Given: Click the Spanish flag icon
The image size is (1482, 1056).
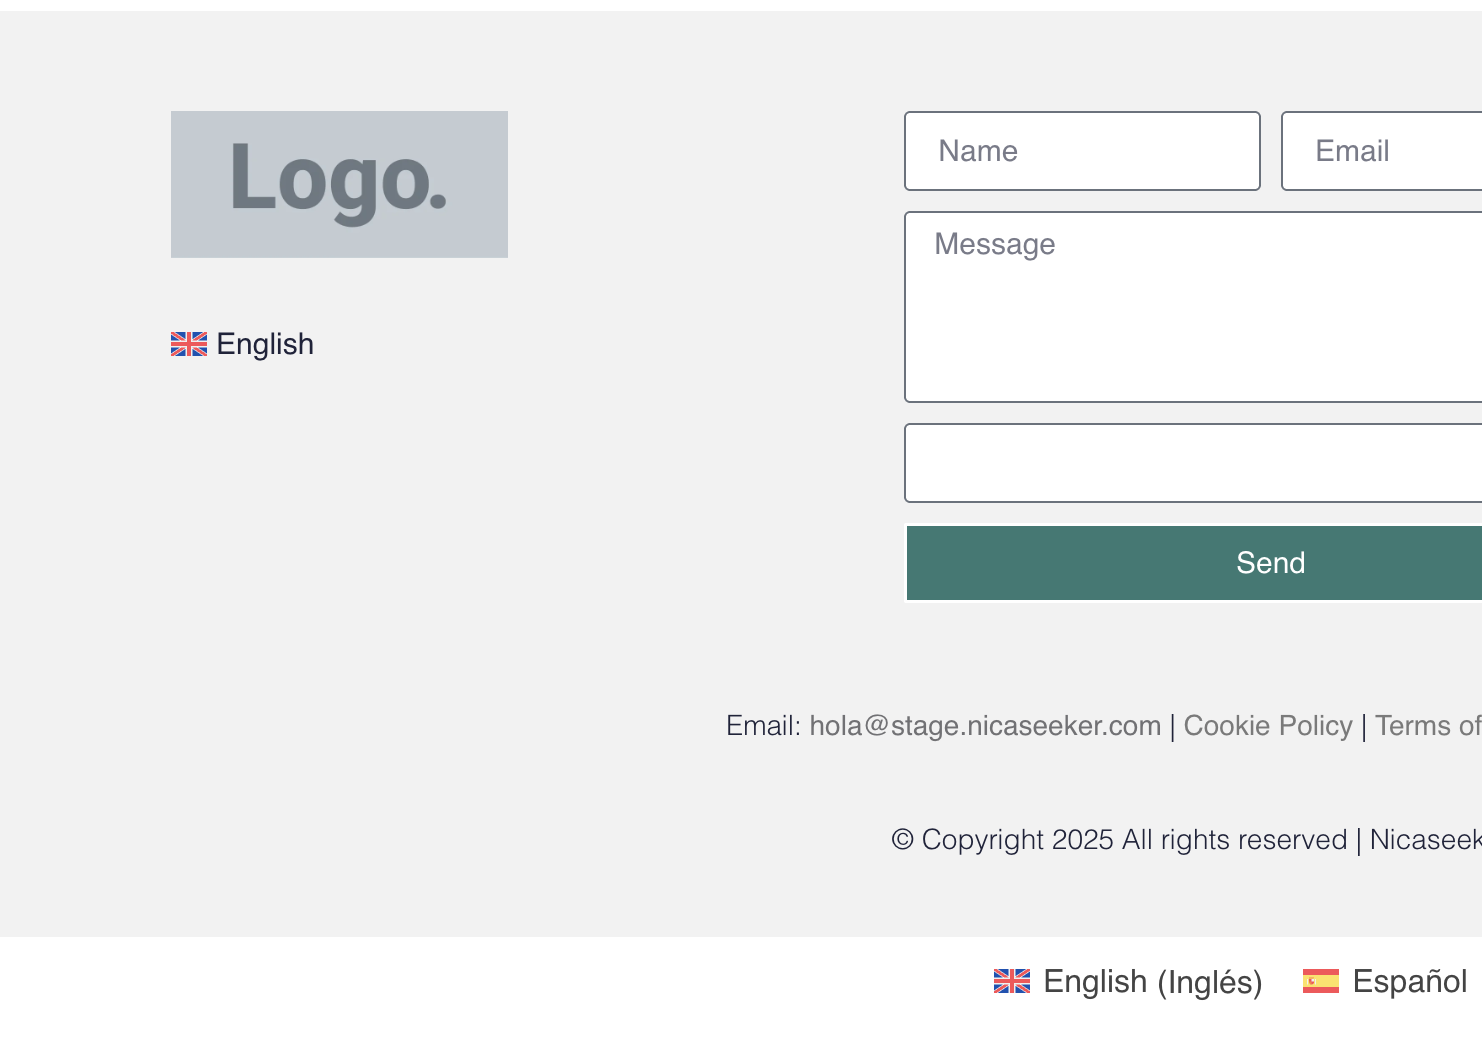Looking at the screenshot, I should (x=1320, y=982).
